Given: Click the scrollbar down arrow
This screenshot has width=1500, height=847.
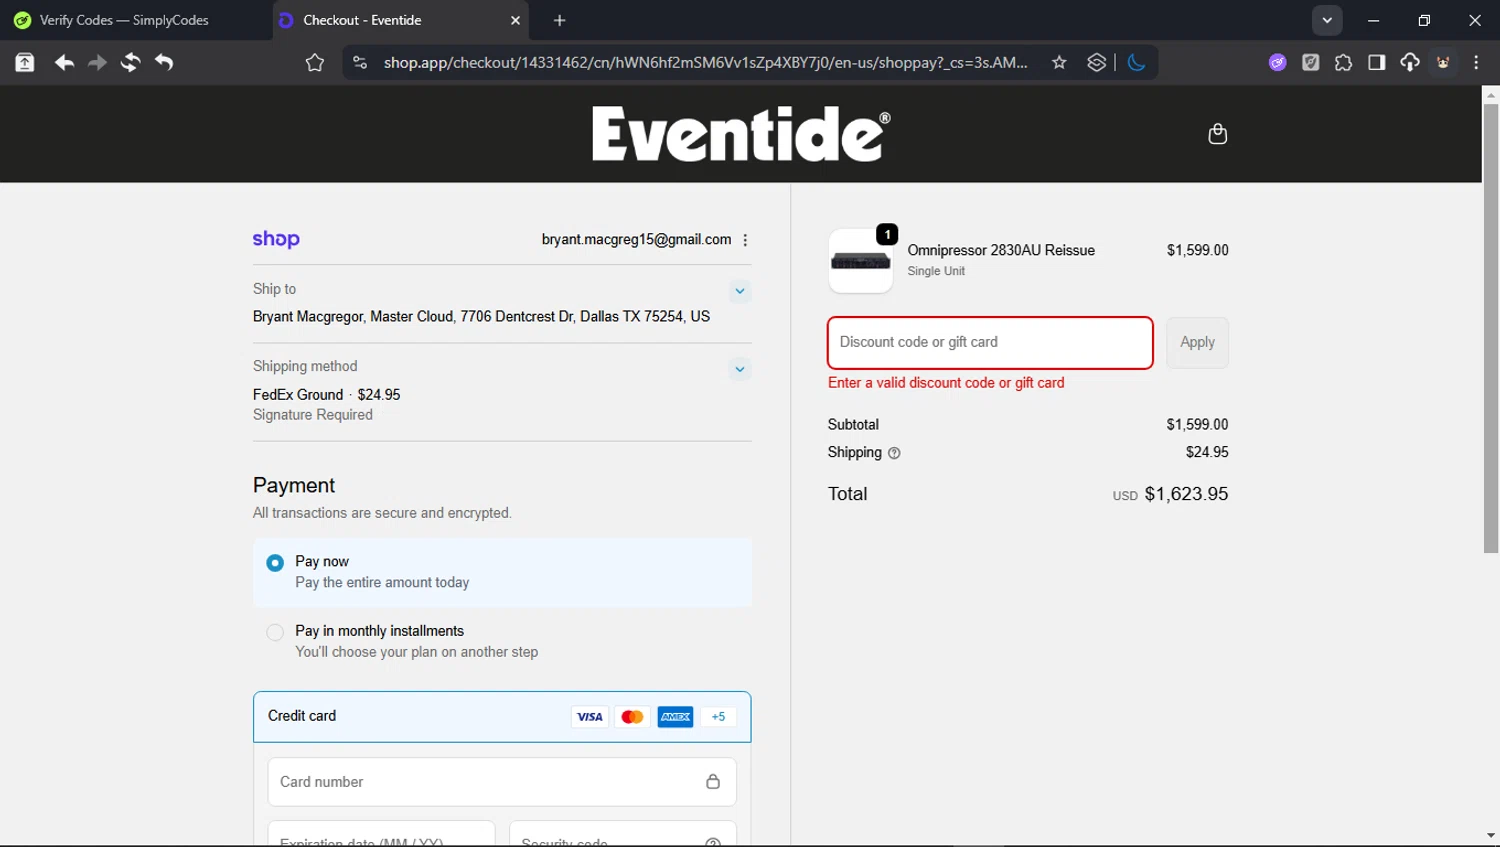Looking at the screenshot, I should click(x=1490, y=836).
